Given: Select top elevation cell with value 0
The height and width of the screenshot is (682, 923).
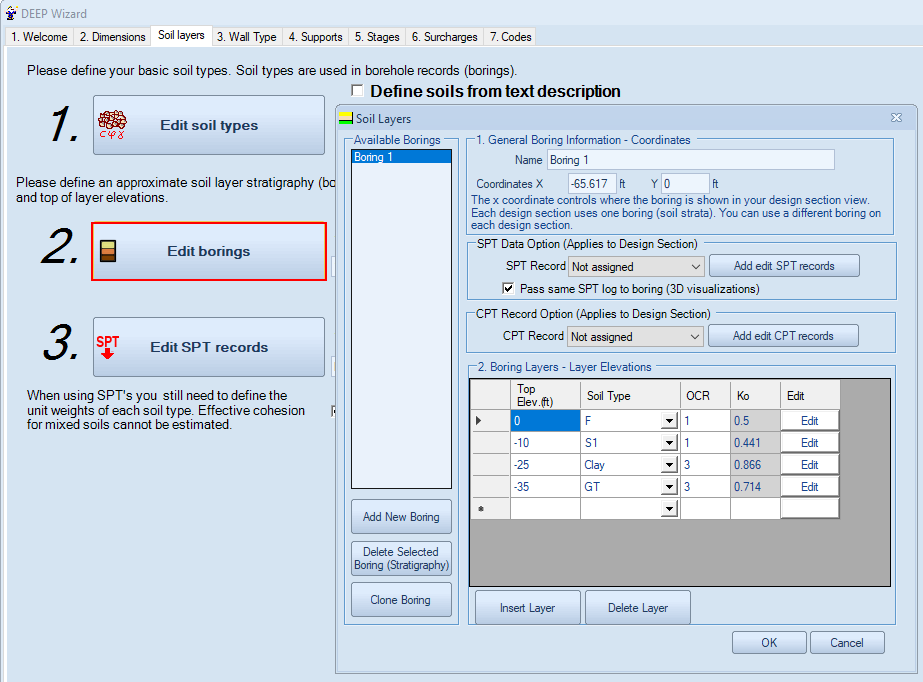Looking at the screenshot, I should tap(545, 421).
